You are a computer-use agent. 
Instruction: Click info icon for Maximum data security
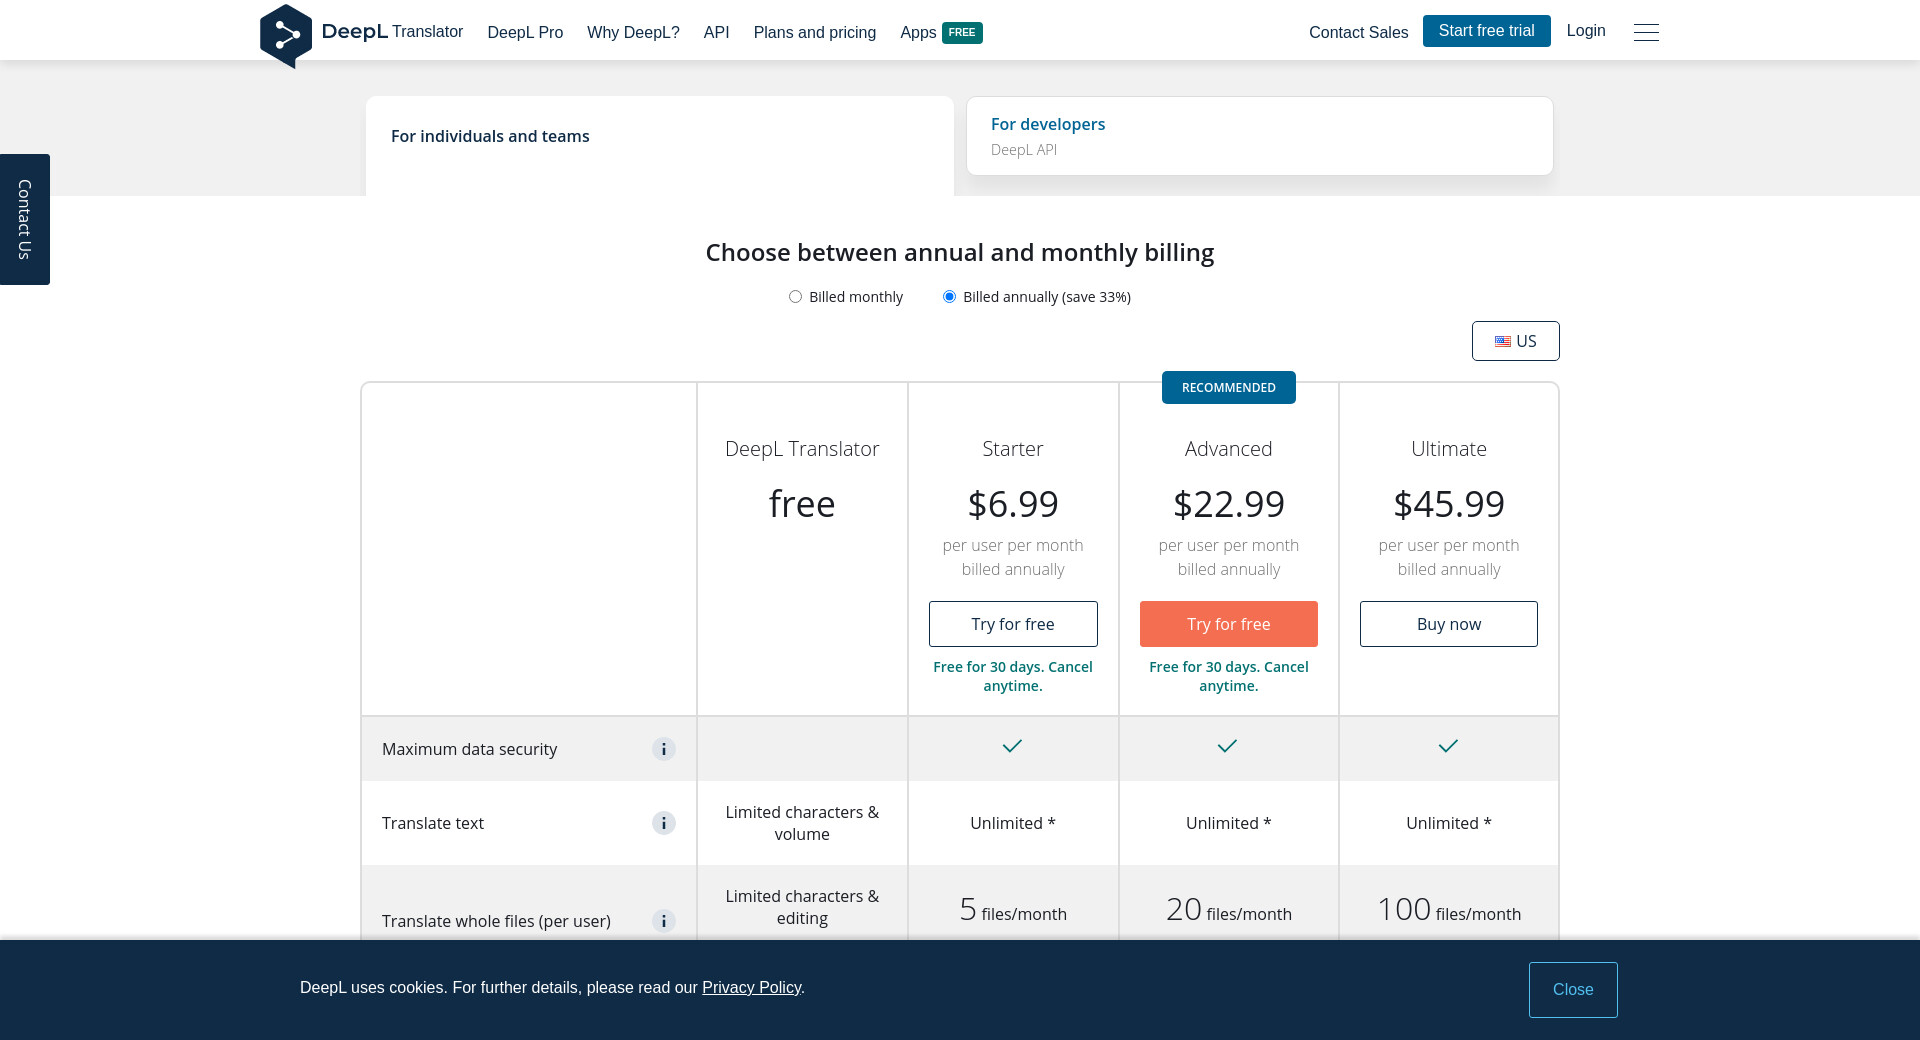pyautogui.click(x=664, y=749)
